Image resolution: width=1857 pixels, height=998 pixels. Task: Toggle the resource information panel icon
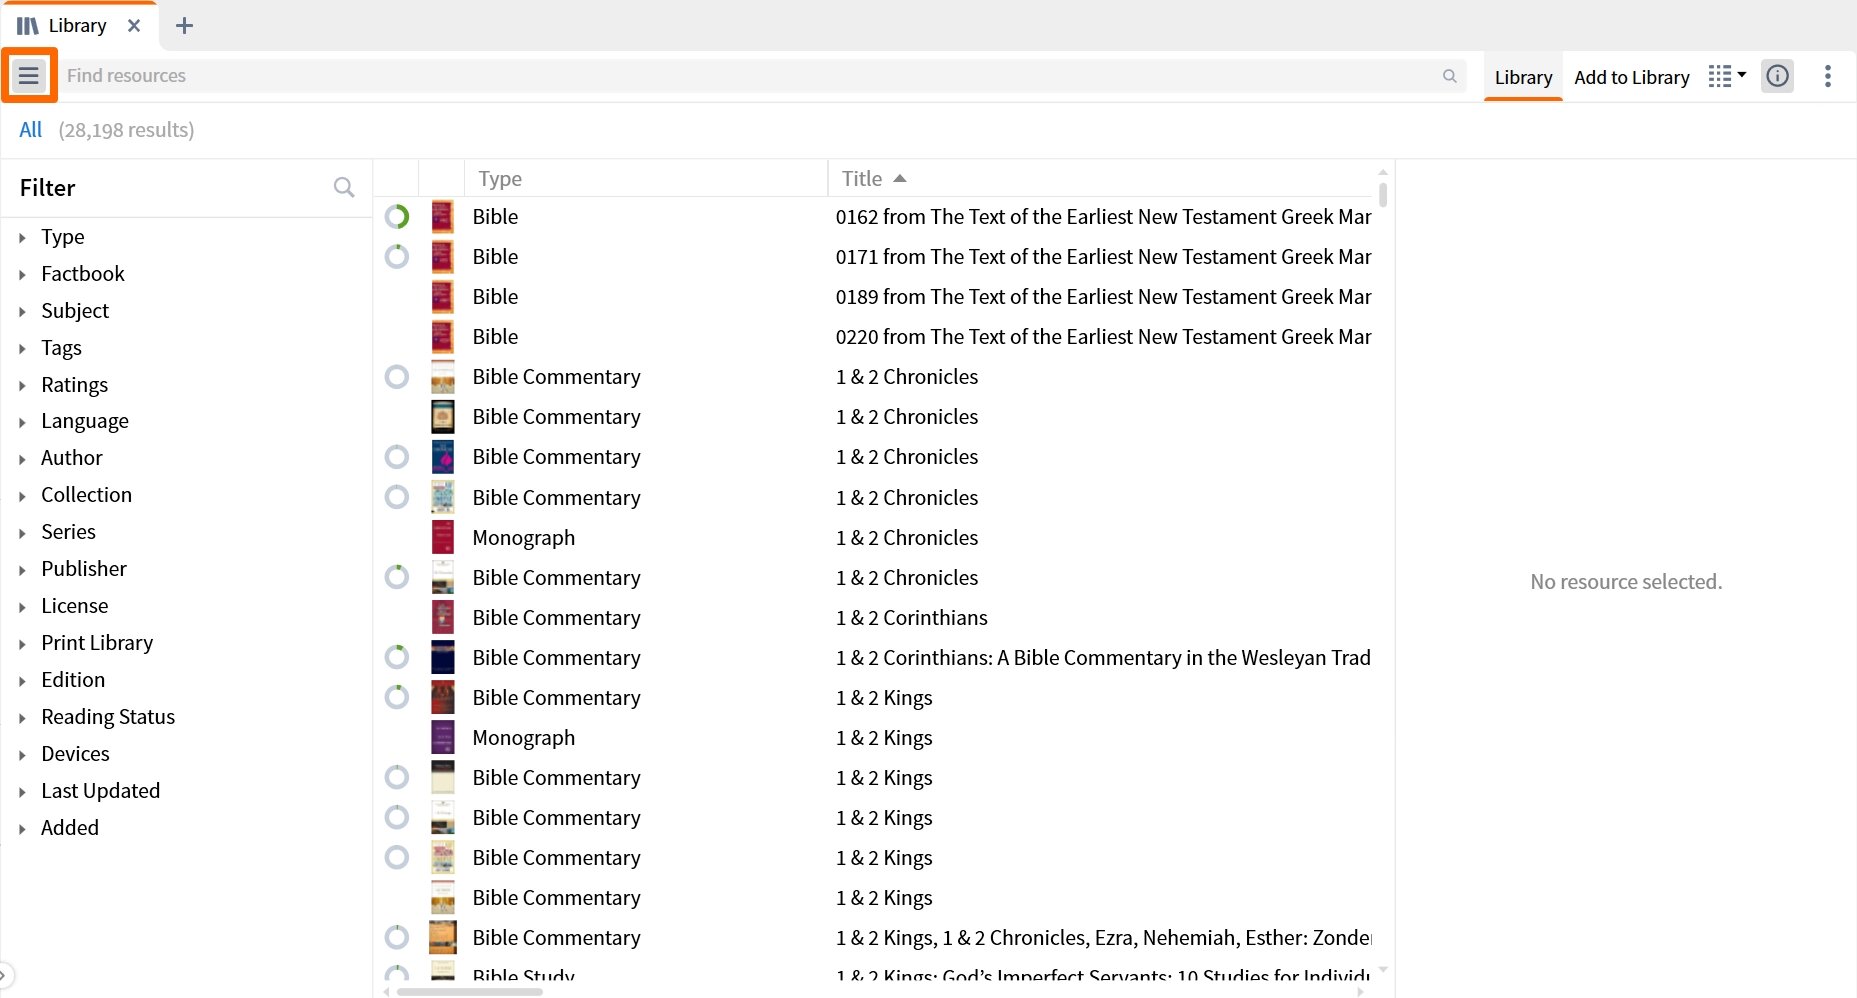[x=1777, y=76]
